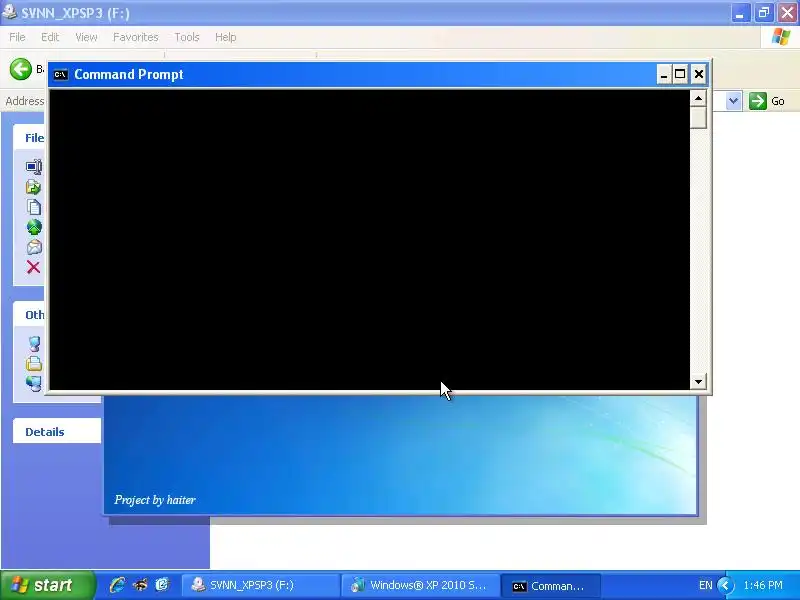The image size is (800, 600).
Task: Click the Copy this file icon in tasks pane
Action: pyautogui.click(x=34, y=207)
